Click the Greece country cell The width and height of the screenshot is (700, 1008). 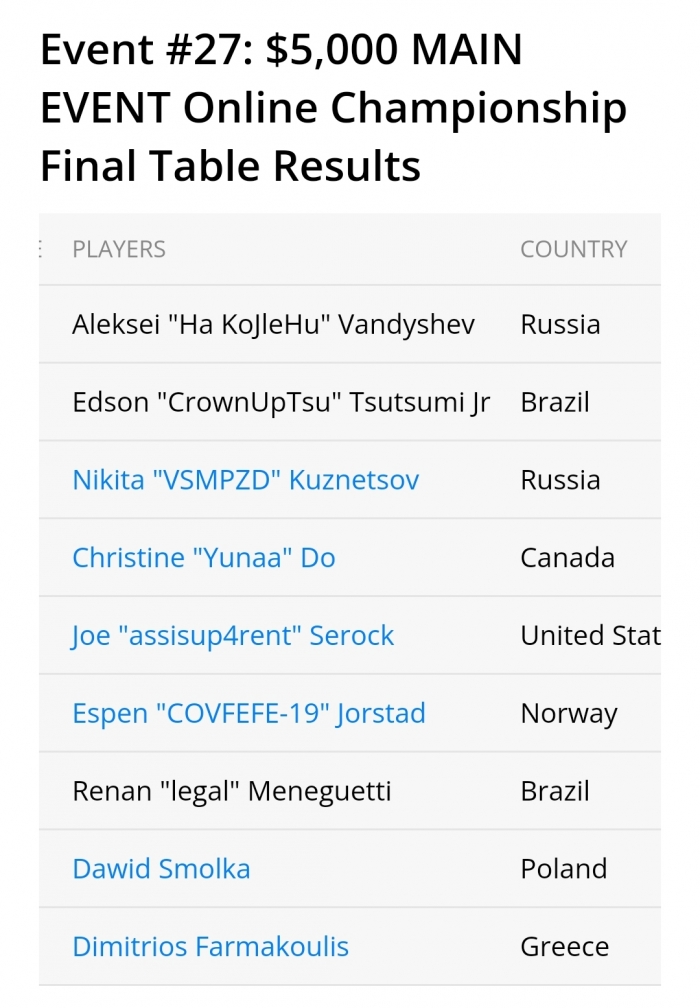coord(565,947)
